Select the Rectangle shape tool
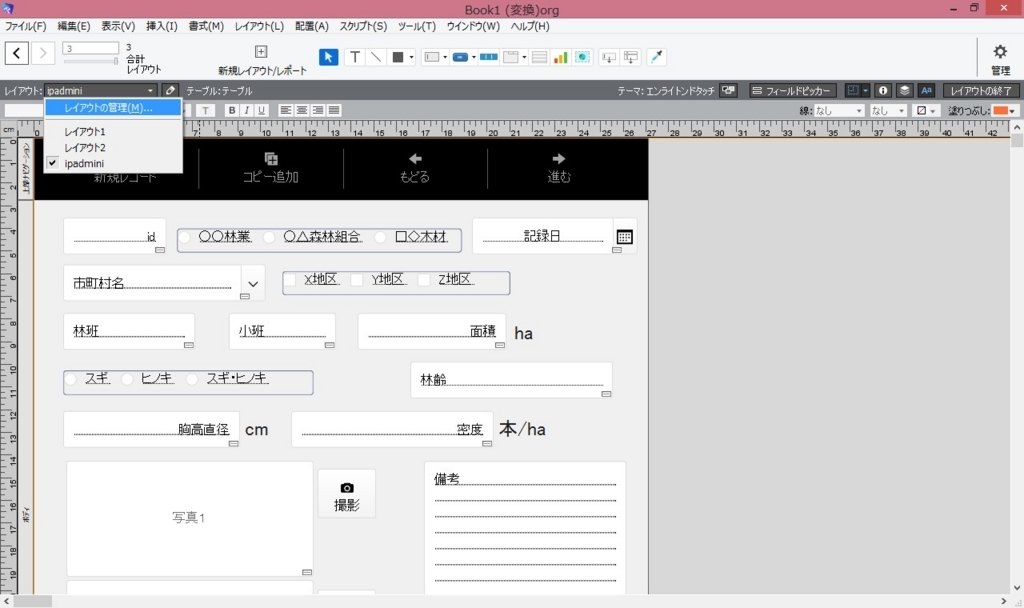 [397, 57]
